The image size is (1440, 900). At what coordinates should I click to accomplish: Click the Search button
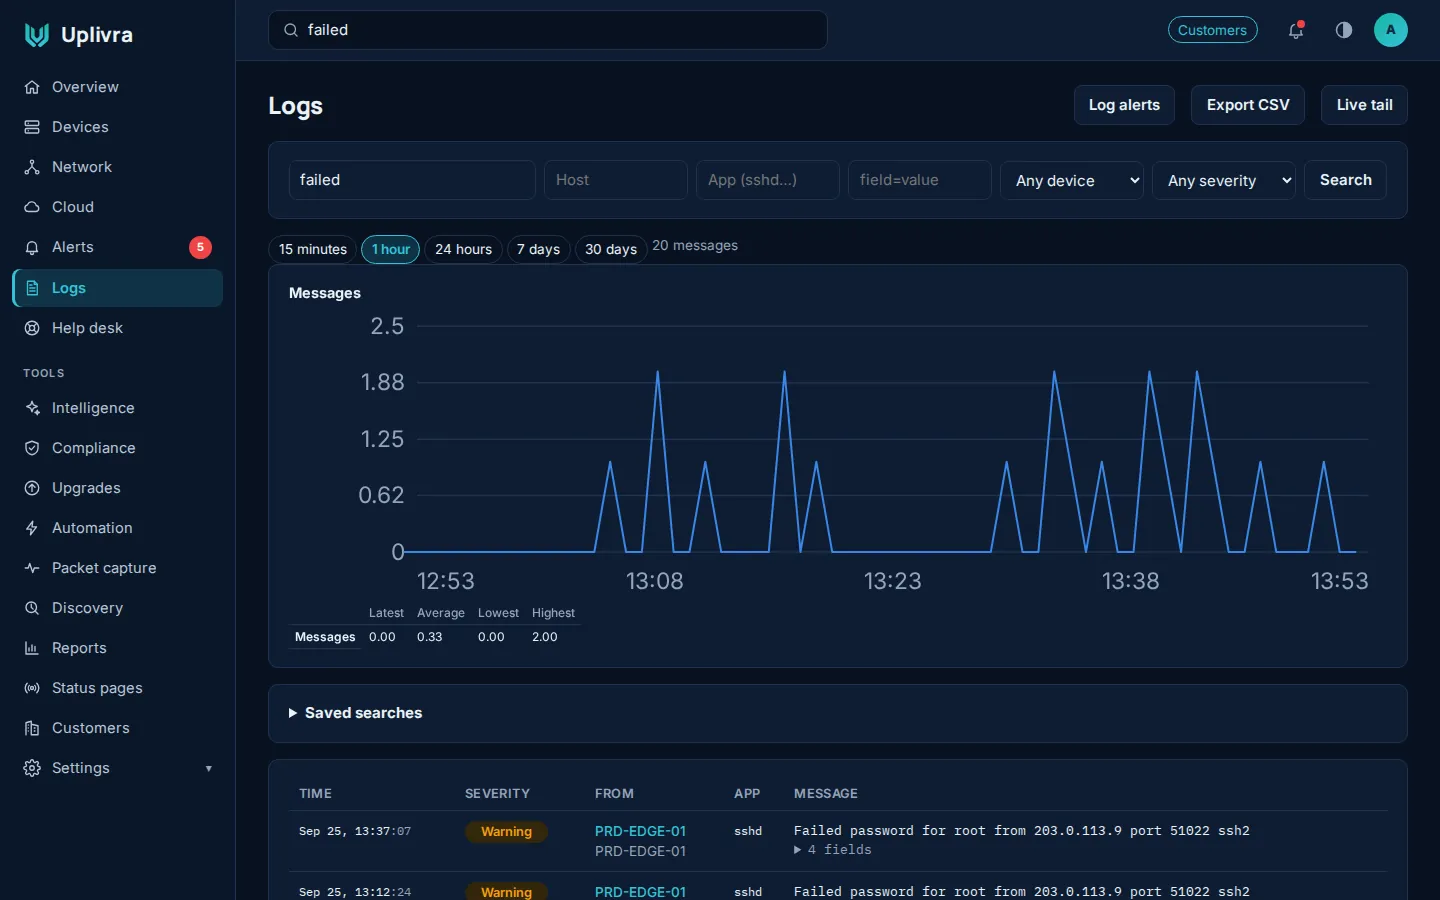(1346, 180)
